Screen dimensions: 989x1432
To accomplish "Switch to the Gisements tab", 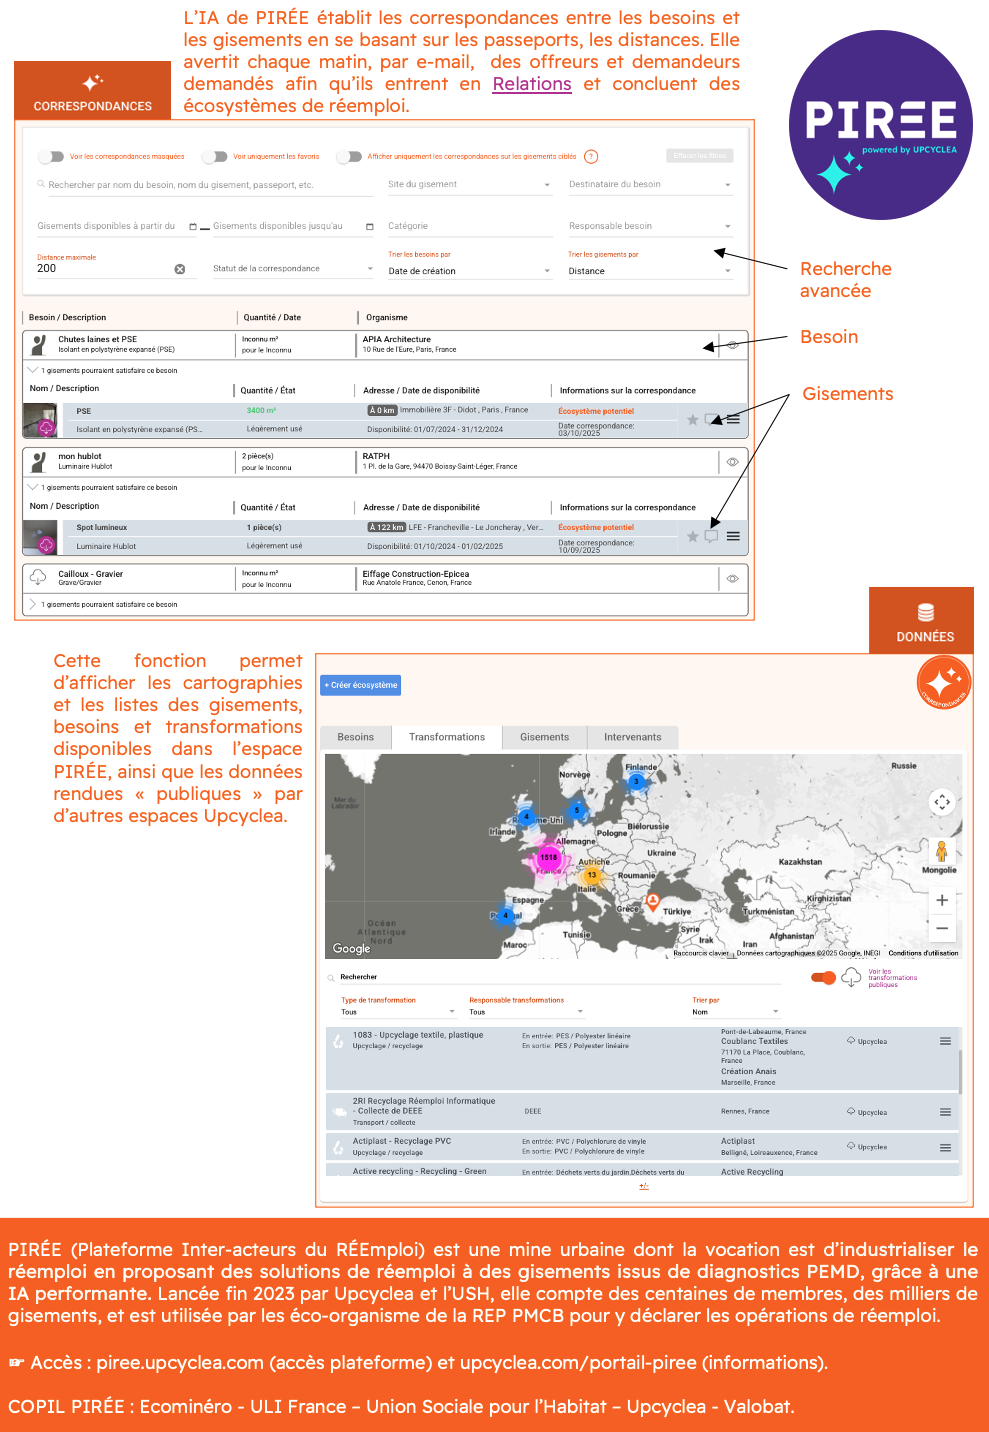I will [x=544, y=738].
